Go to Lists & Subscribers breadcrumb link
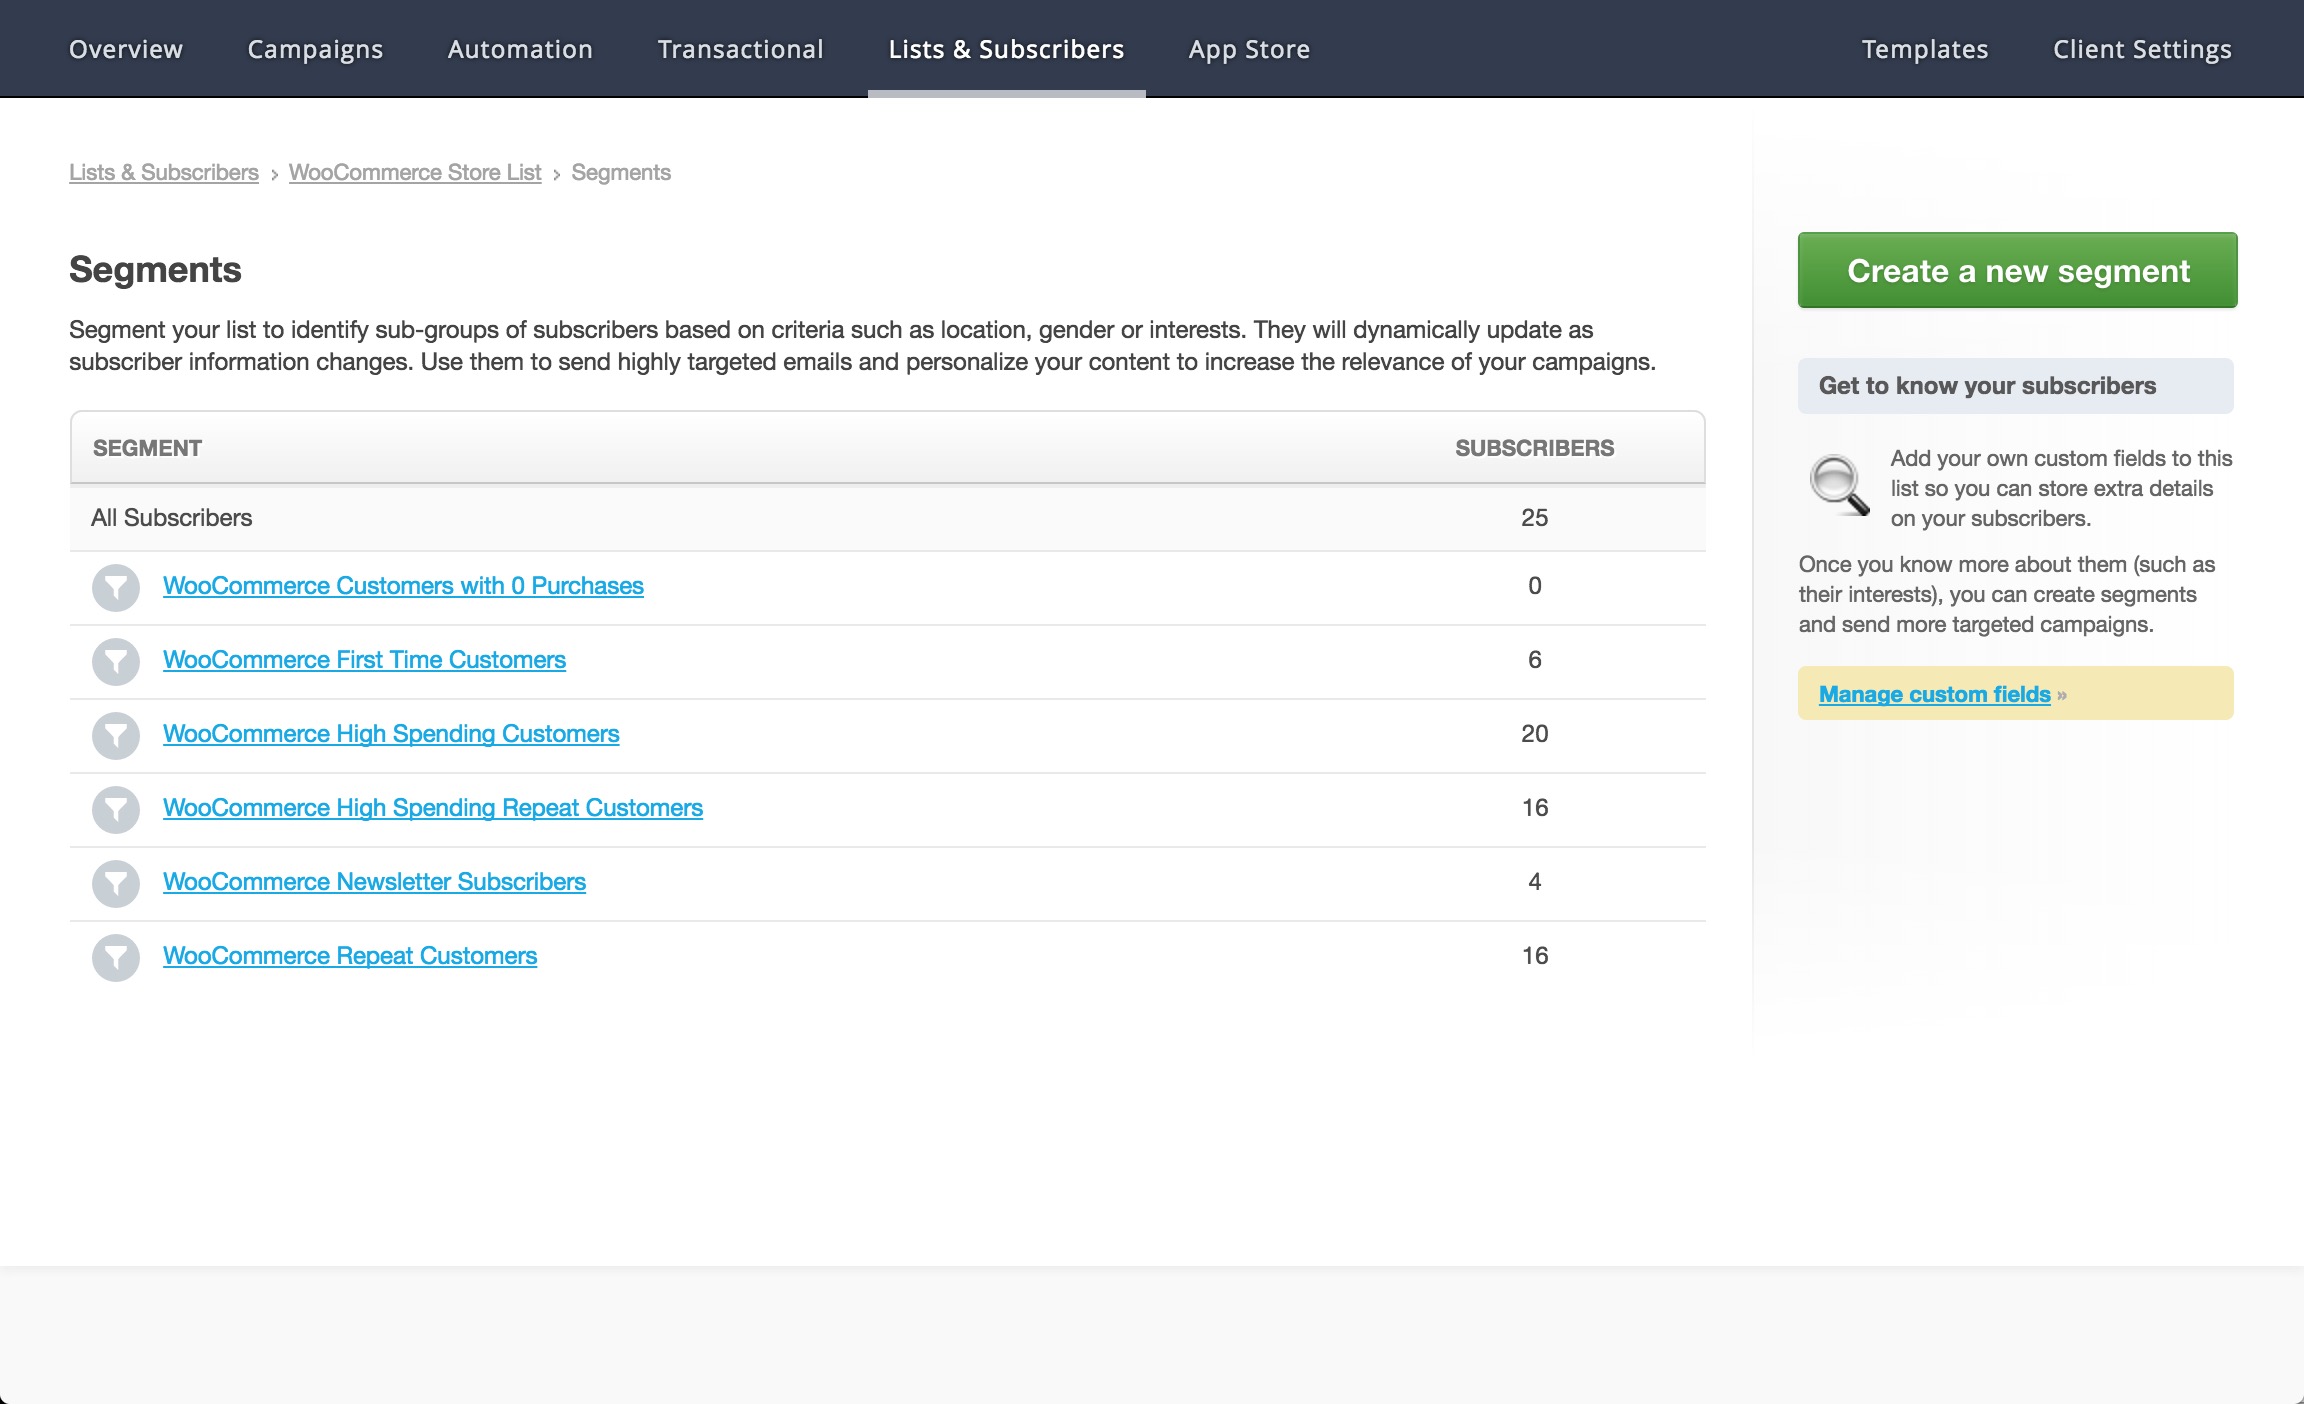The width and height of the screenshot is (2304, 1404). (x=163, y=172)
